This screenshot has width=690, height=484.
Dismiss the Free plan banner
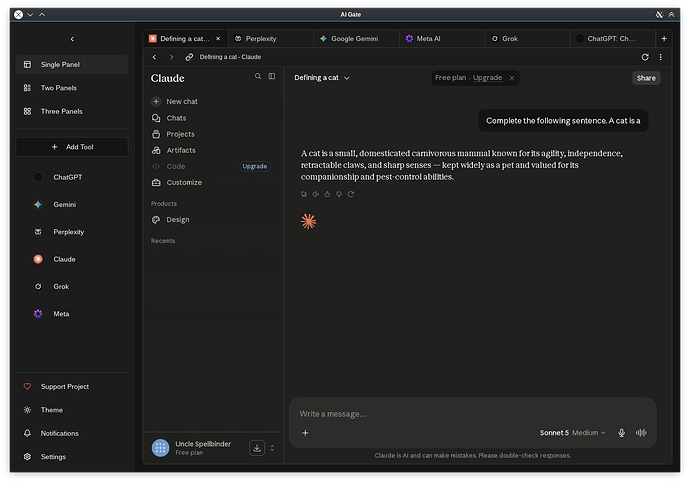pyautogui.click(x=512, y=78)
